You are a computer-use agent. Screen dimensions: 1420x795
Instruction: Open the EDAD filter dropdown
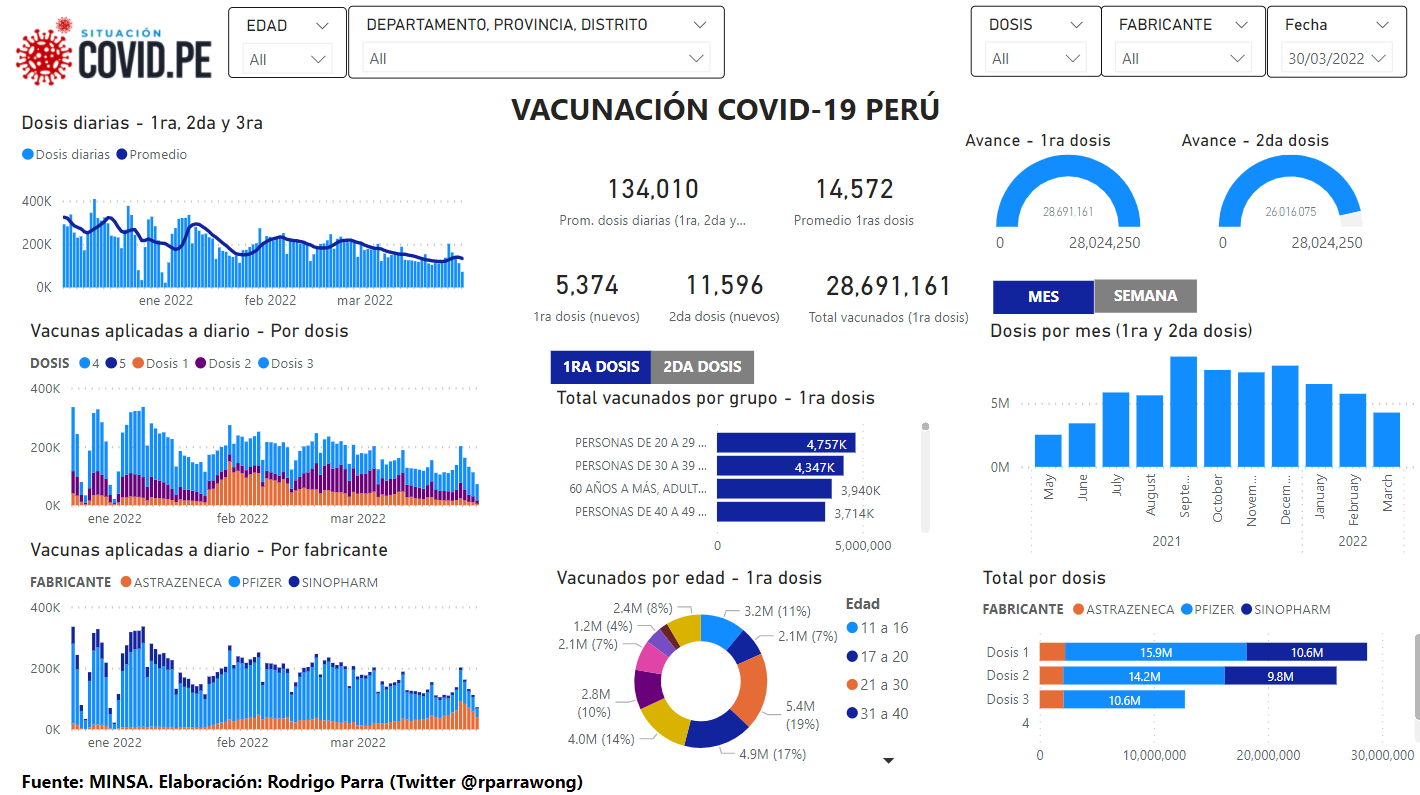click(288, 59)
